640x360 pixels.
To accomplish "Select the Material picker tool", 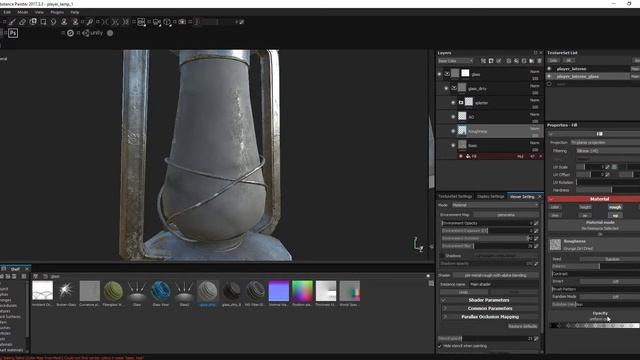I will click(89, 22).
